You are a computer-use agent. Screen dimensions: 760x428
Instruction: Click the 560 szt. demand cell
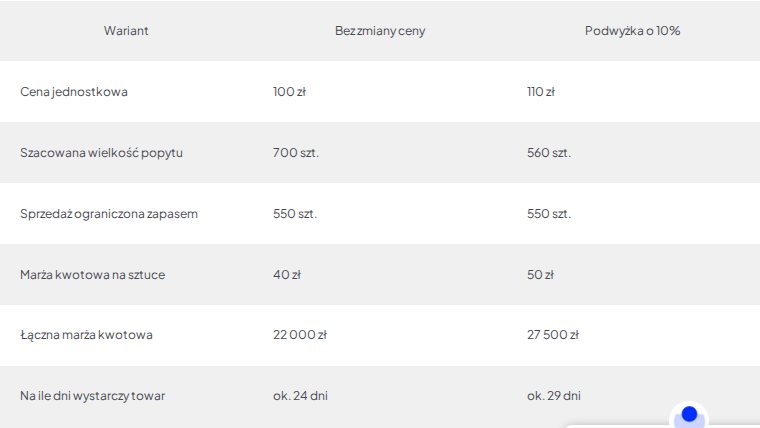(x=549, y=153)
